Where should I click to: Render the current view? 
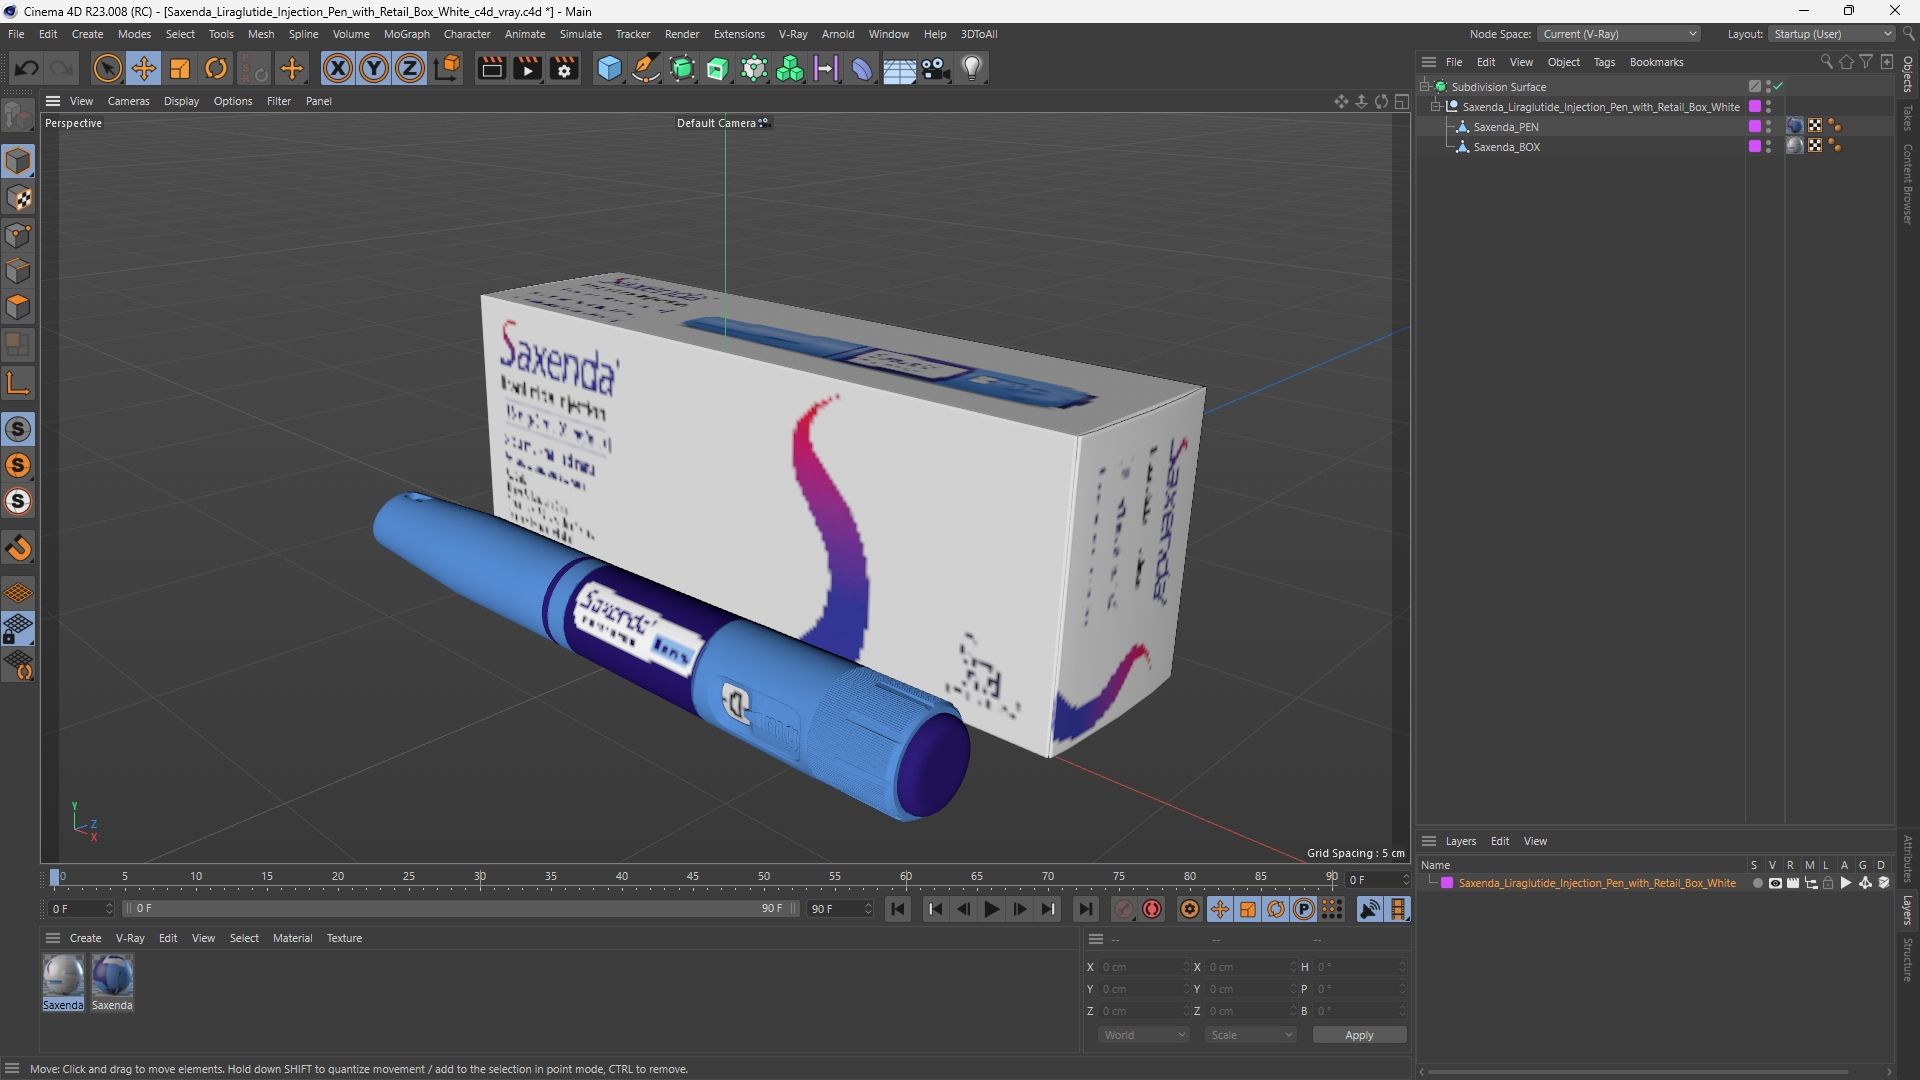[491, 68]
